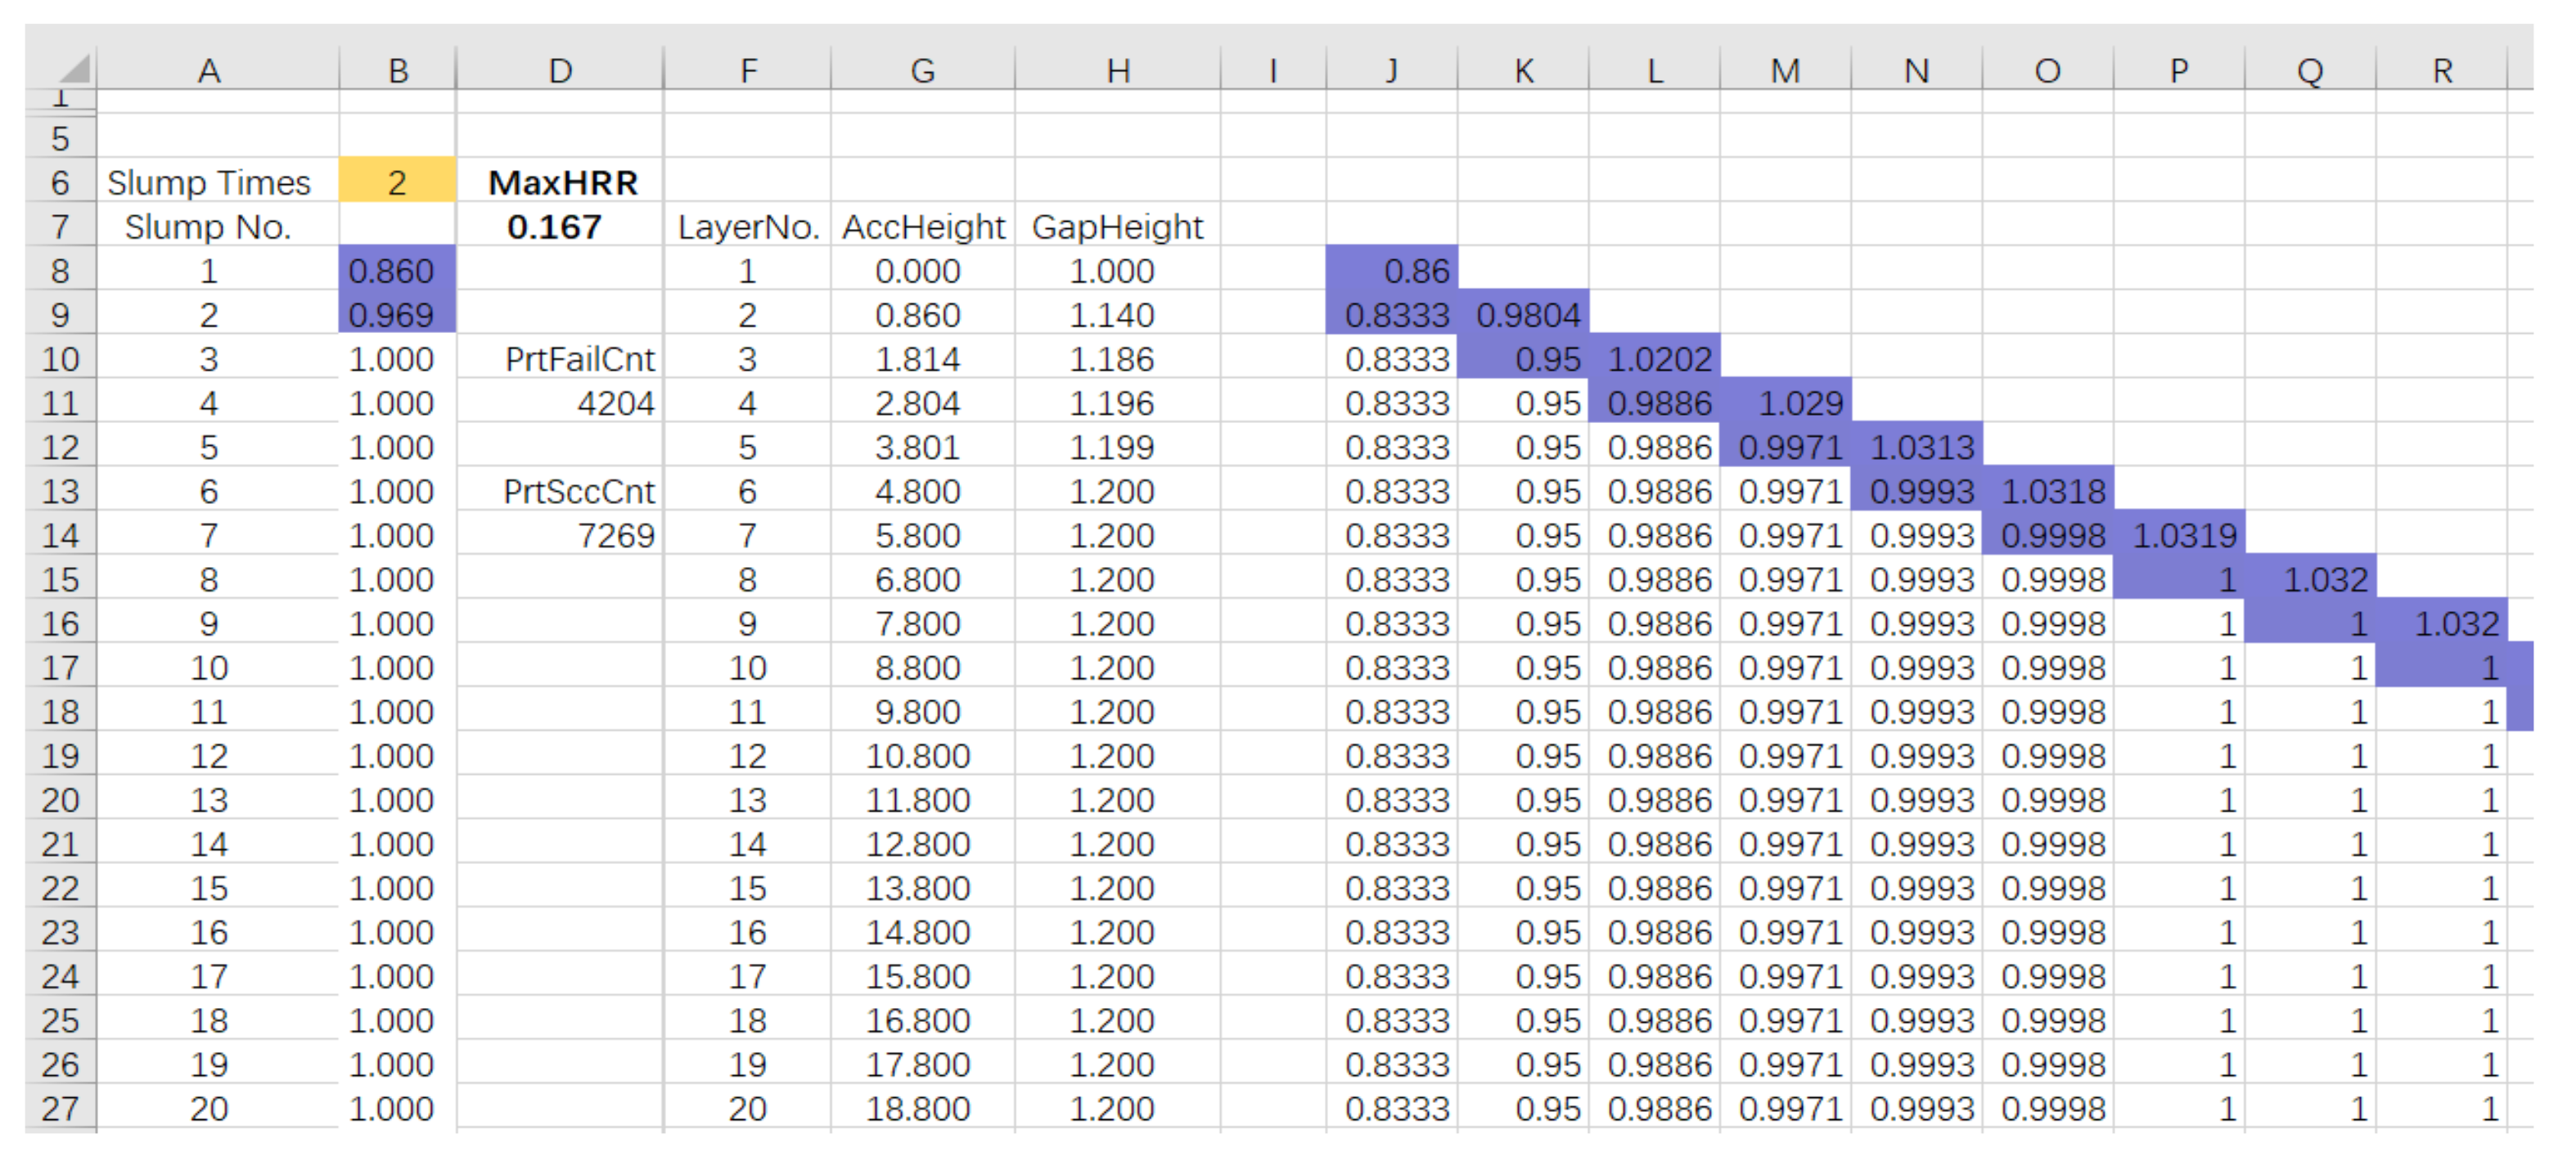Select column J header

(x=1391, y=71)
